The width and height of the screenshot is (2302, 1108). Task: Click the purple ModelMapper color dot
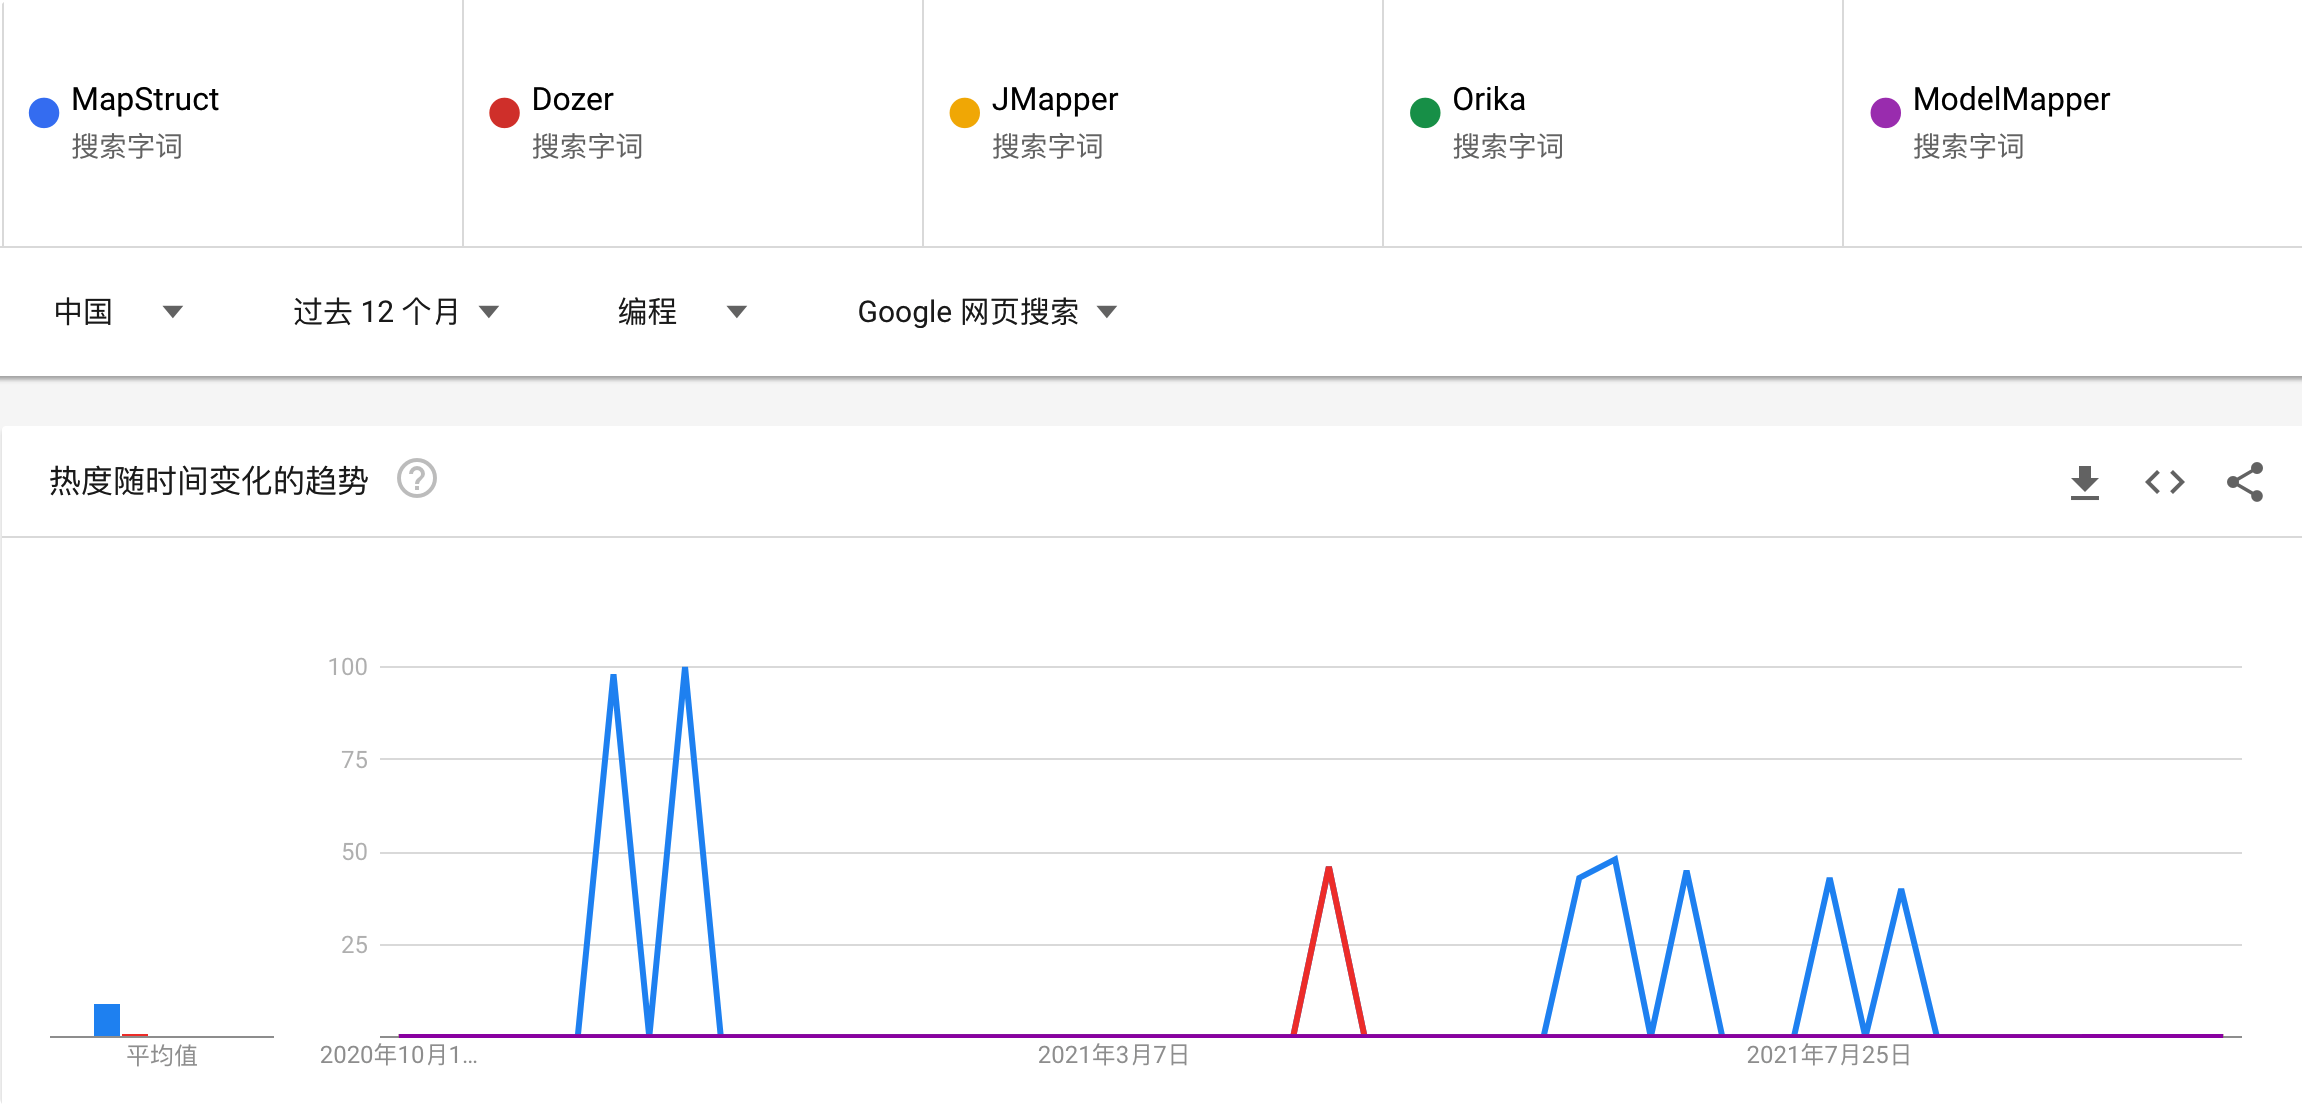[1885, 112]
